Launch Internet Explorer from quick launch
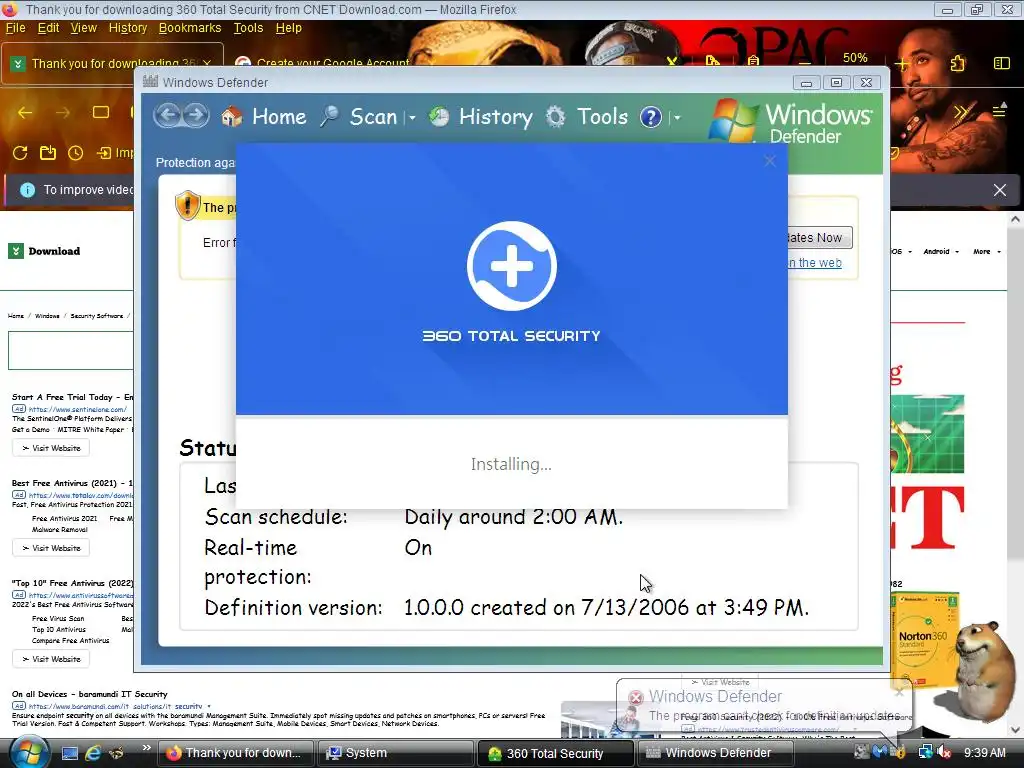 [x=93, y=753]
